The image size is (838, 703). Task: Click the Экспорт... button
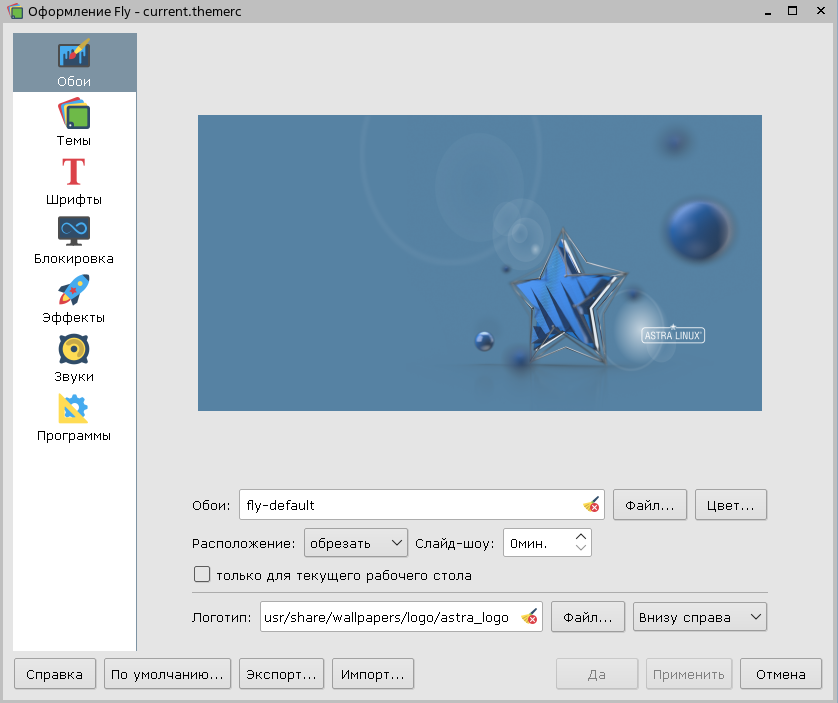(282, 674)
